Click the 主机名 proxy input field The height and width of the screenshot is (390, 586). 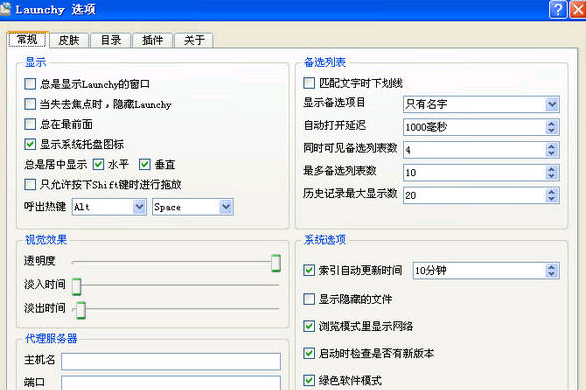coord(171,361)
